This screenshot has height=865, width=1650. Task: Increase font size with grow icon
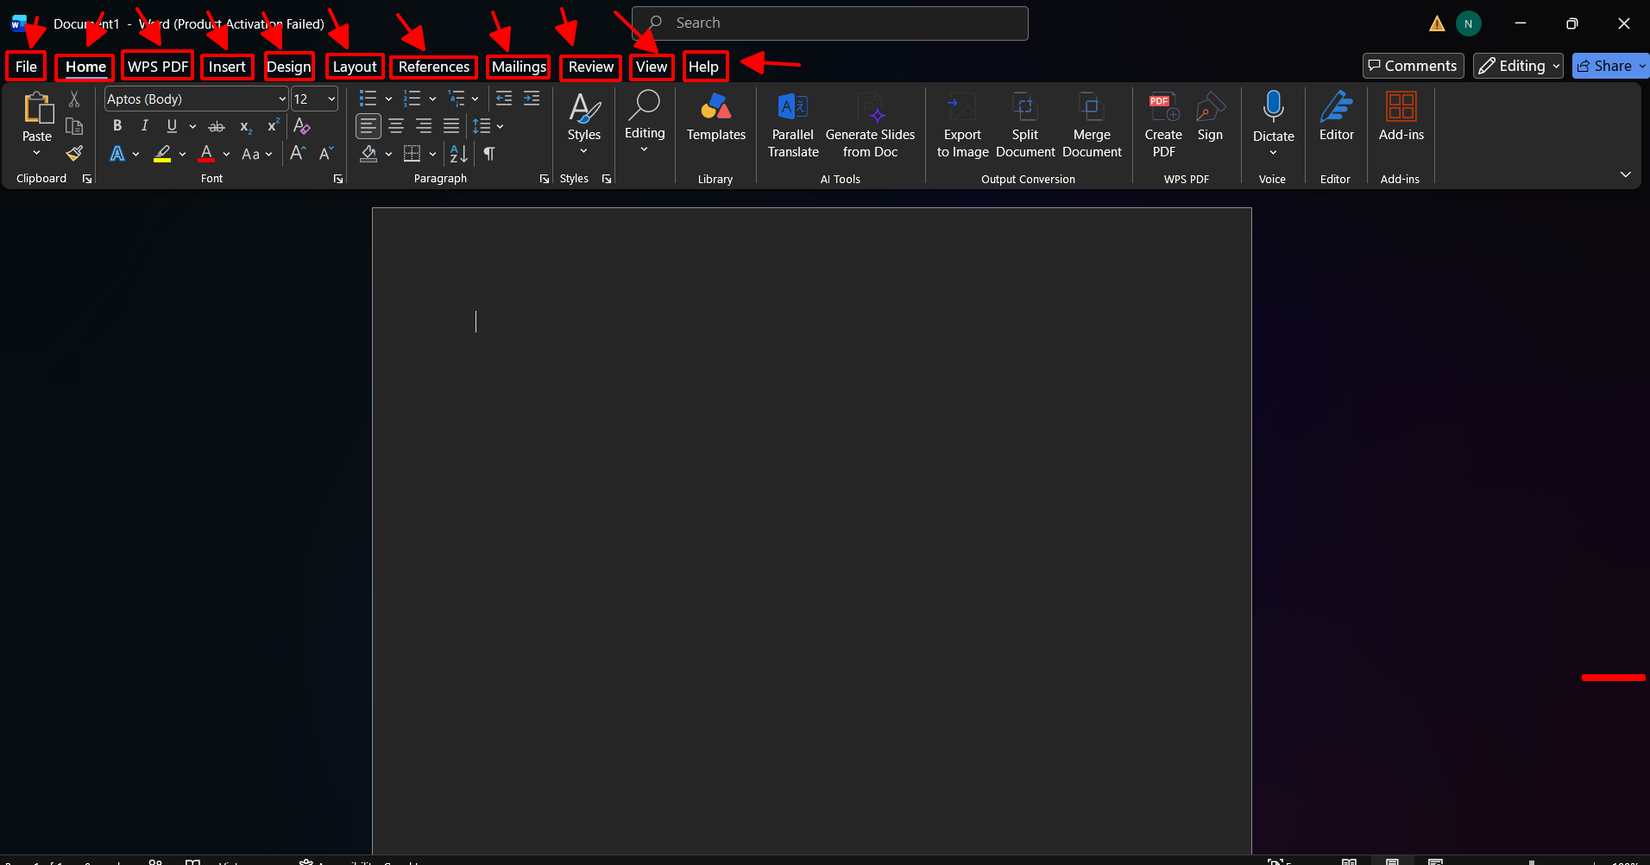click(x=298, y=153)
